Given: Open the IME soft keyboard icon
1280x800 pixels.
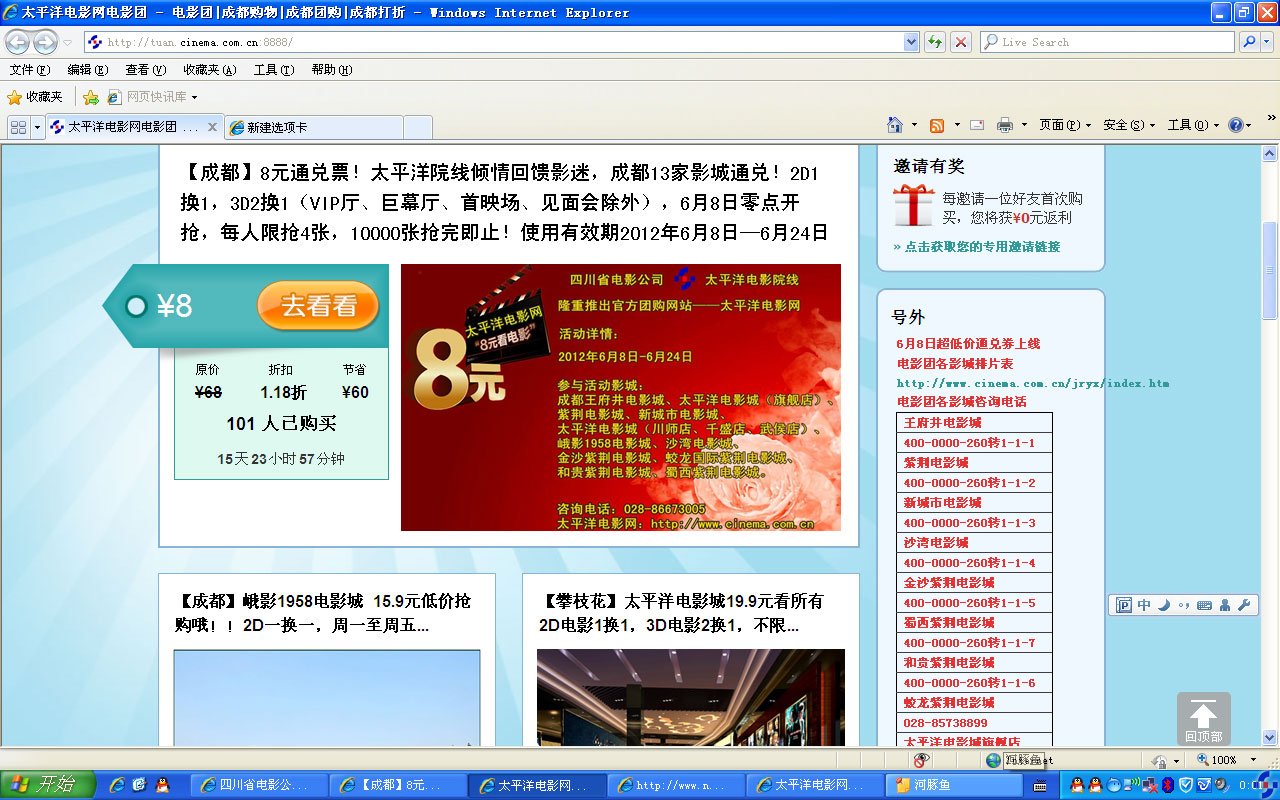Looking at the screenshot, I should pos(1204,605).
